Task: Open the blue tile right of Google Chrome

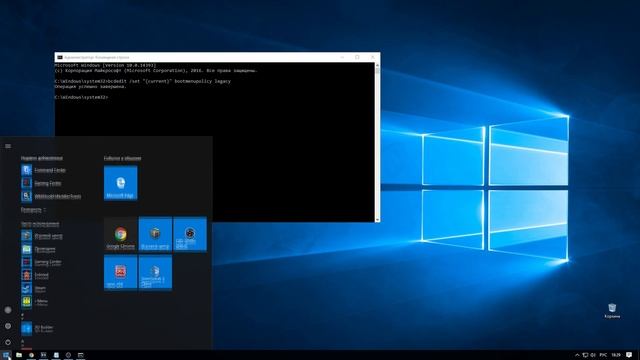Action: (x=155, y=234)
